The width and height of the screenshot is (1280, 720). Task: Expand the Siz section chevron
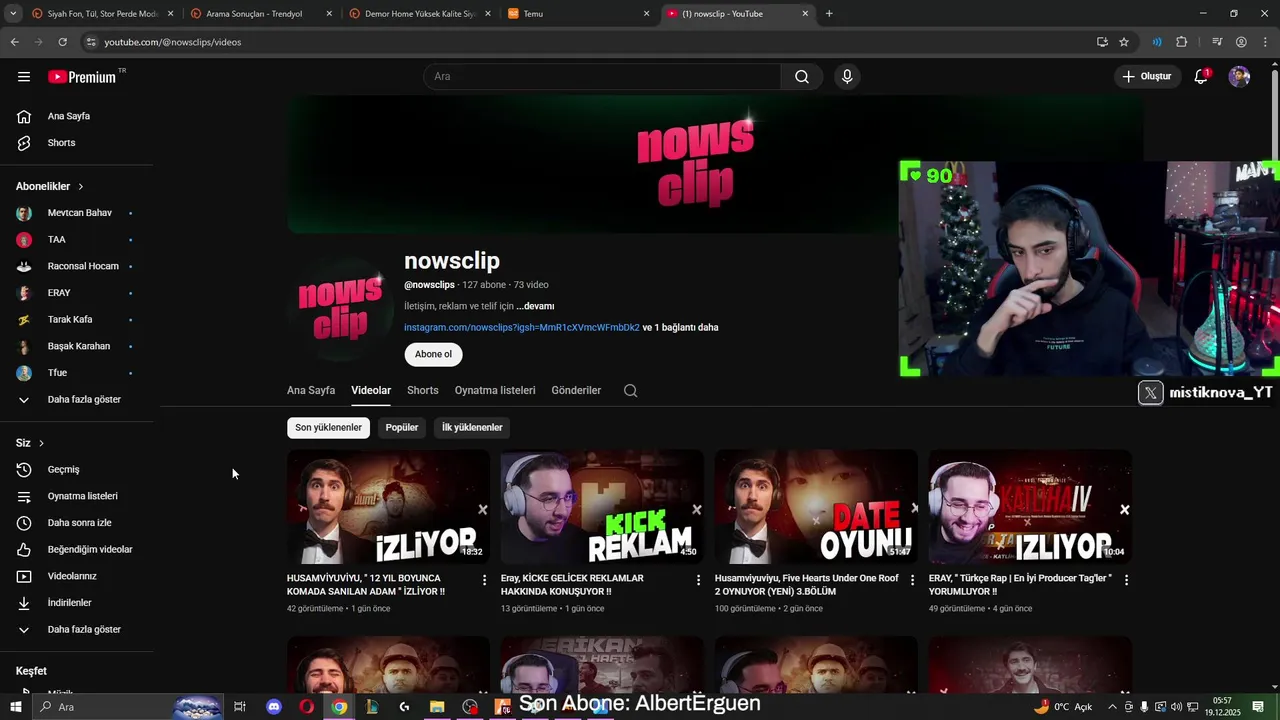(41, 443)
